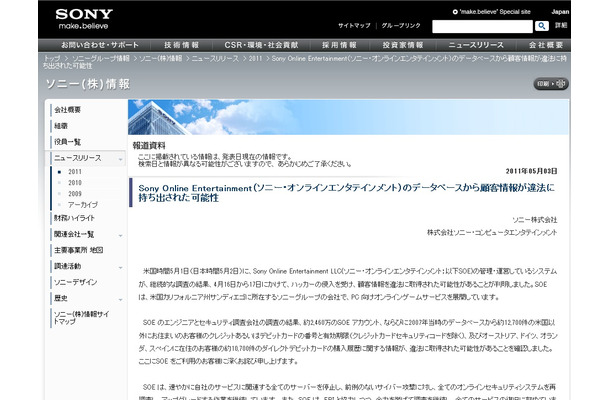Click inside the search input field
The width and height of the screenshot is (610, 400).
click(x=482, y=26)
